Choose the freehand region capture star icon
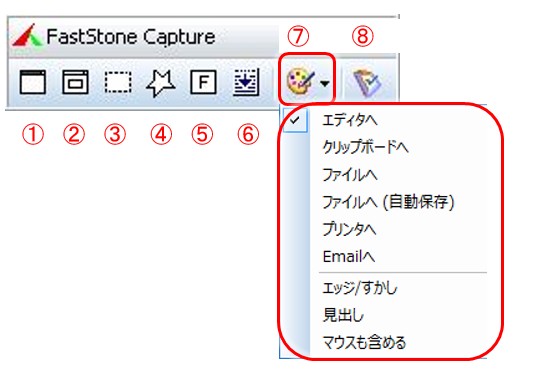The width and height of the screenshot is (537, 378). (161, 83)
